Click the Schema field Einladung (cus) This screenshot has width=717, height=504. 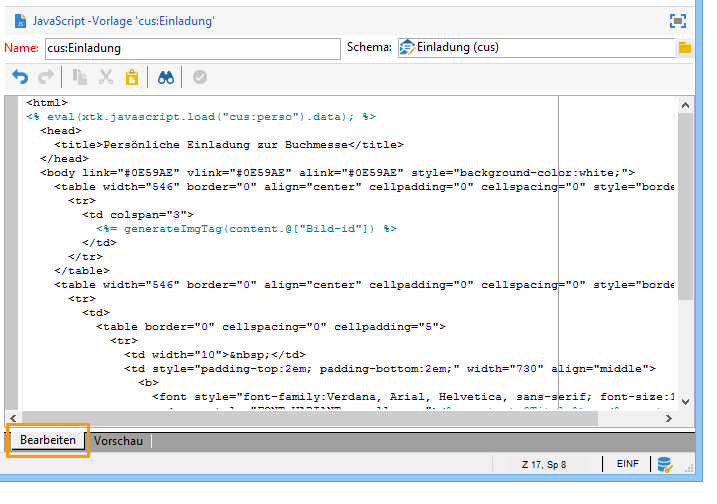coord(536,48)
